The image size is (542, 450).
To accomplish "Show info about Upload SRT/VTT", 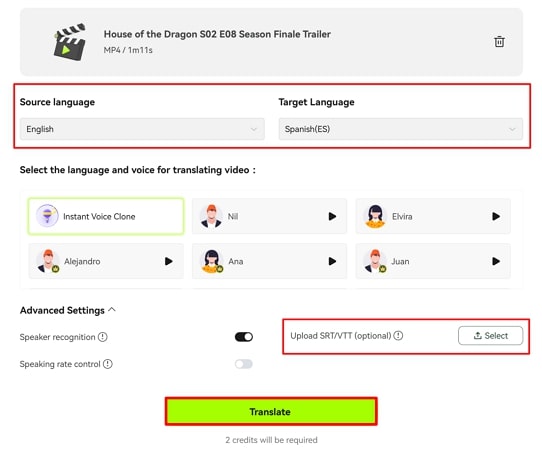I will point(398,336).
